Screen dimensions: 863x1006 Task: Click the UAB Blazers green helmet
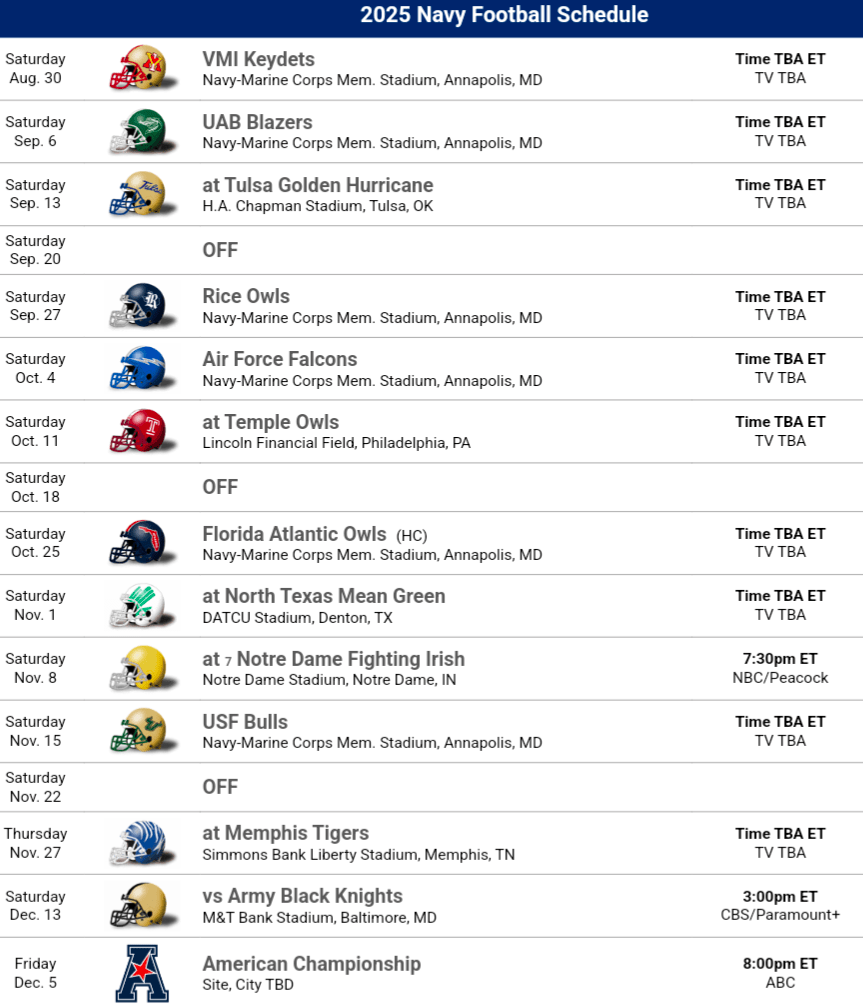click(x=138, y=131)
